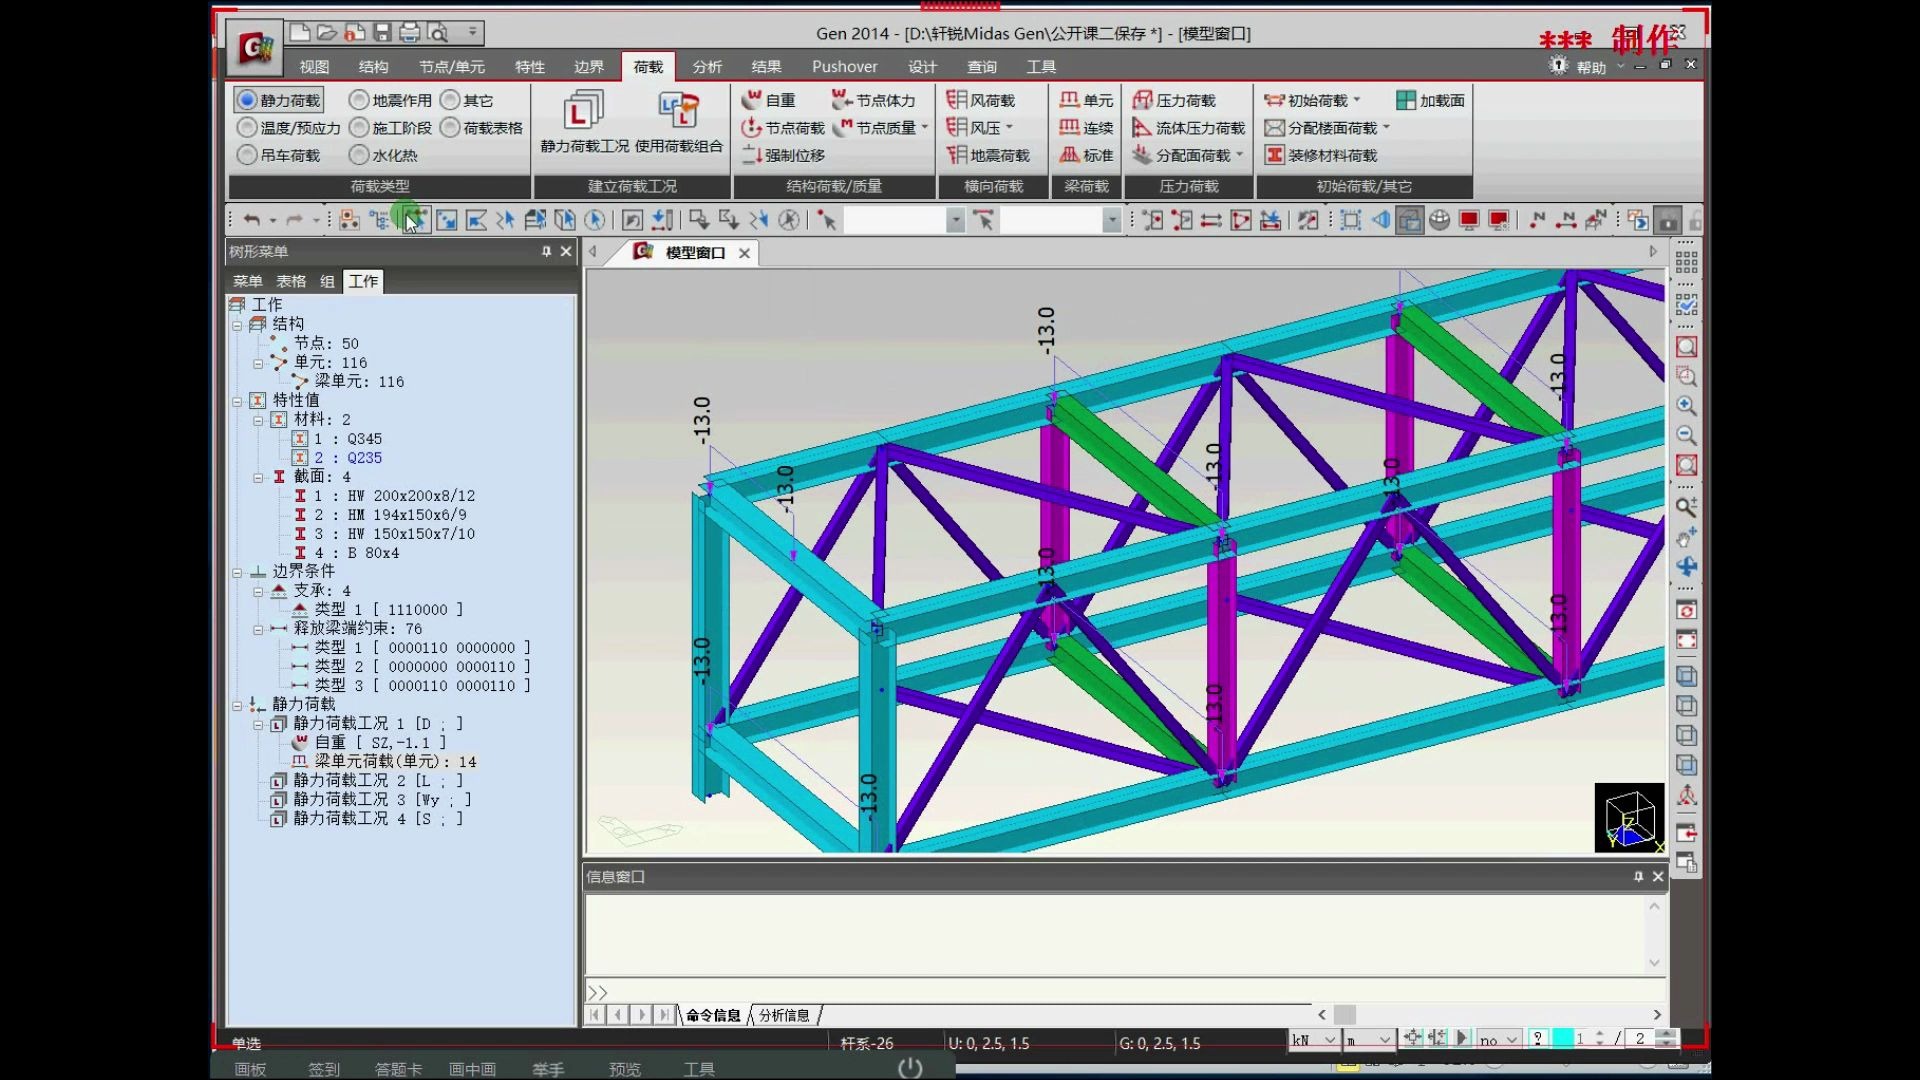Viewport: 1920px width, 1080px height.
Task: Click the message window horizontal scrollbar
Action: (x=1345, y=1015)
